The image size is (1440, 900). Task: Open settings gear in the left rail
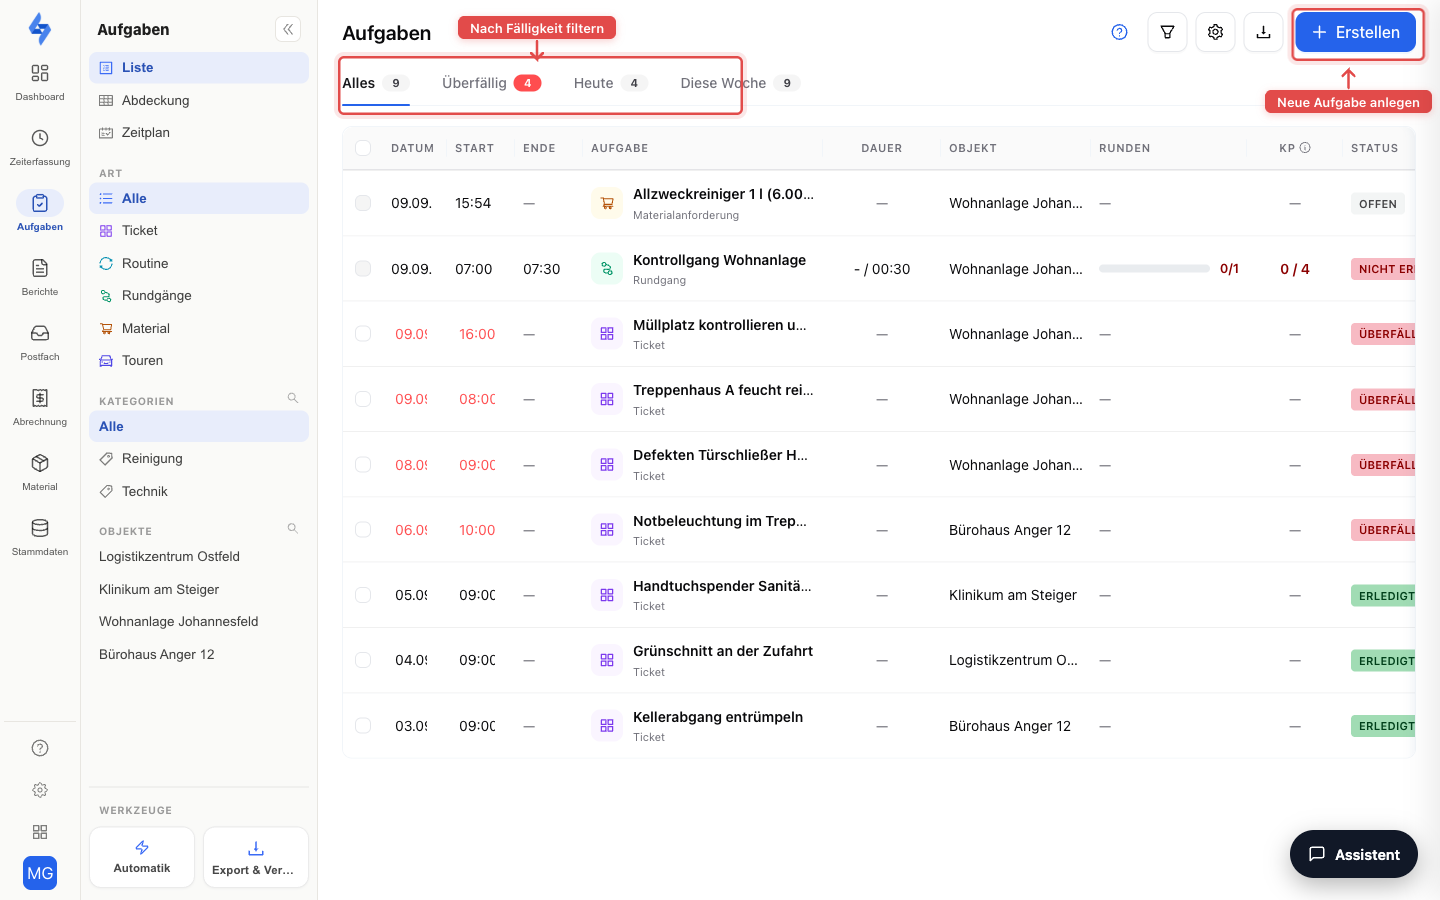[40, 790]
